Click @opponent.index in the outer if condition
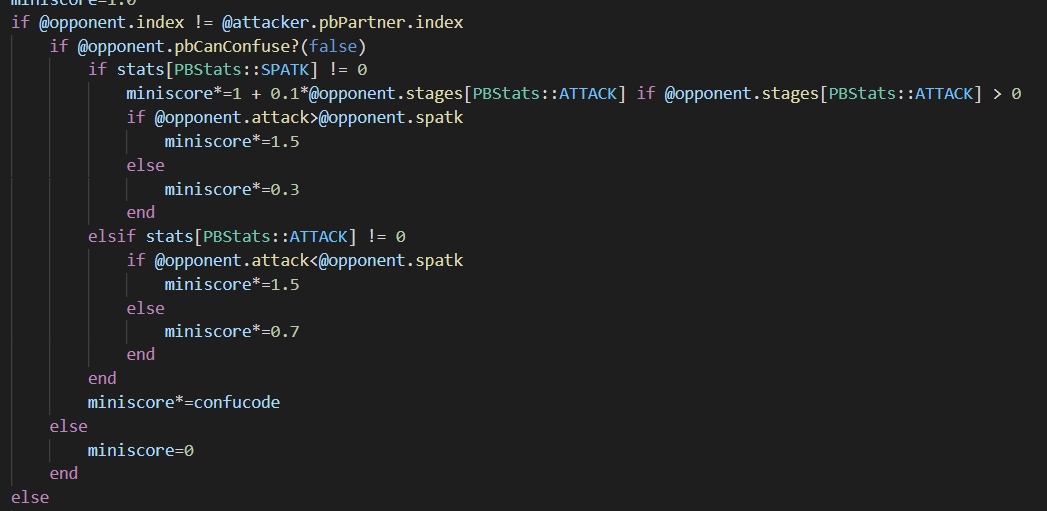1047x511 pixels. click(x=112, y=23)
